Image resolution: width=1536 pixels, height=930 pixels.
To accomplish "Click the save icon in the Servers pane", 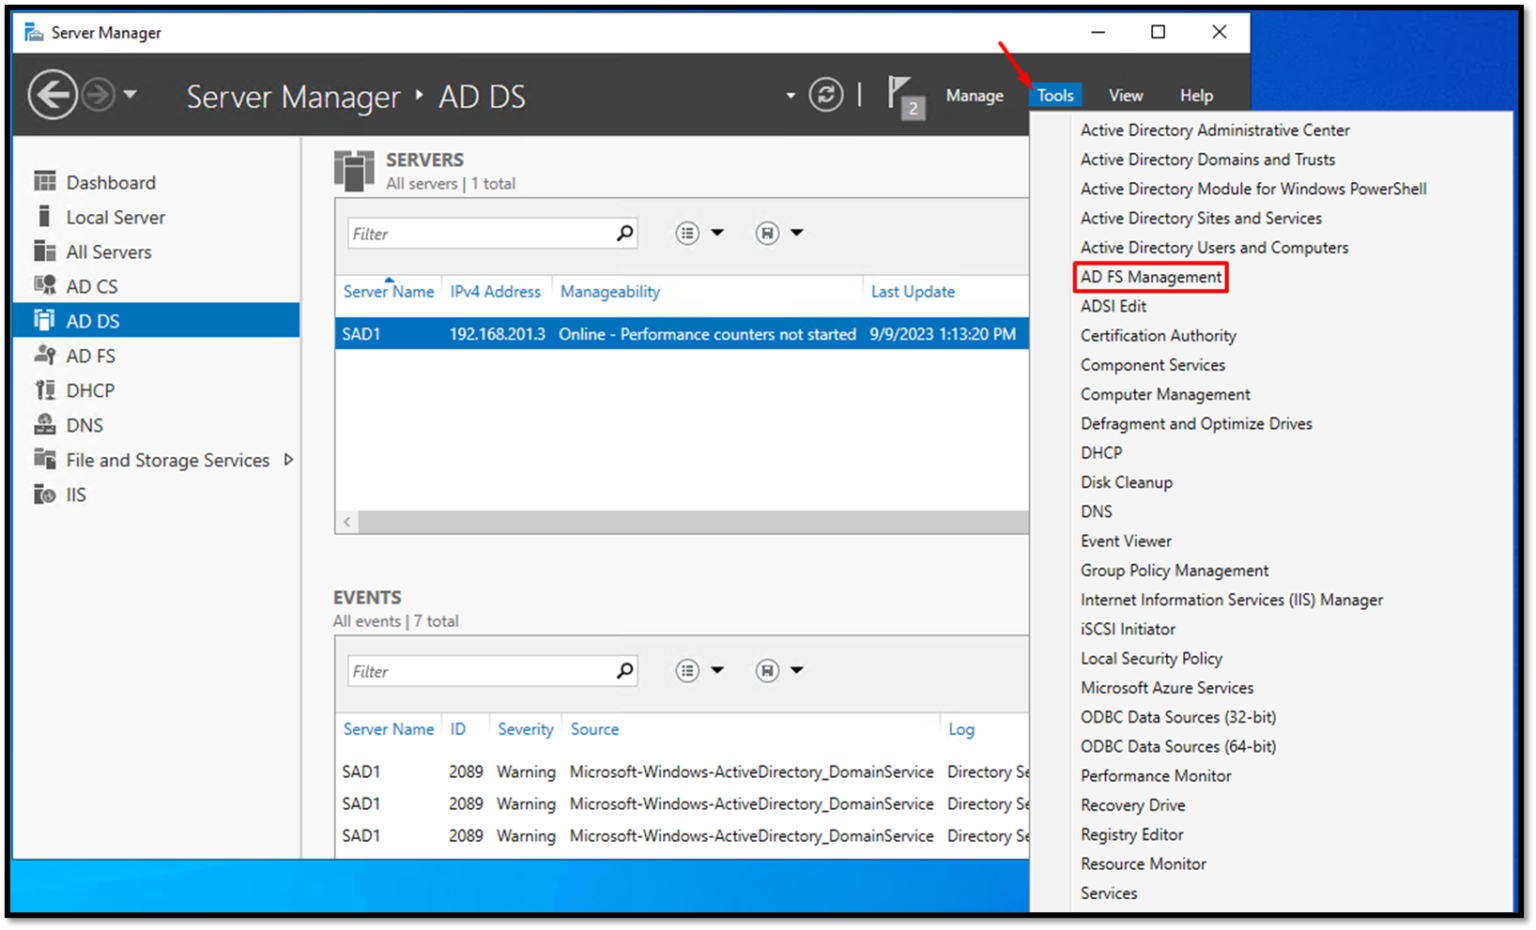I will 766,232.
